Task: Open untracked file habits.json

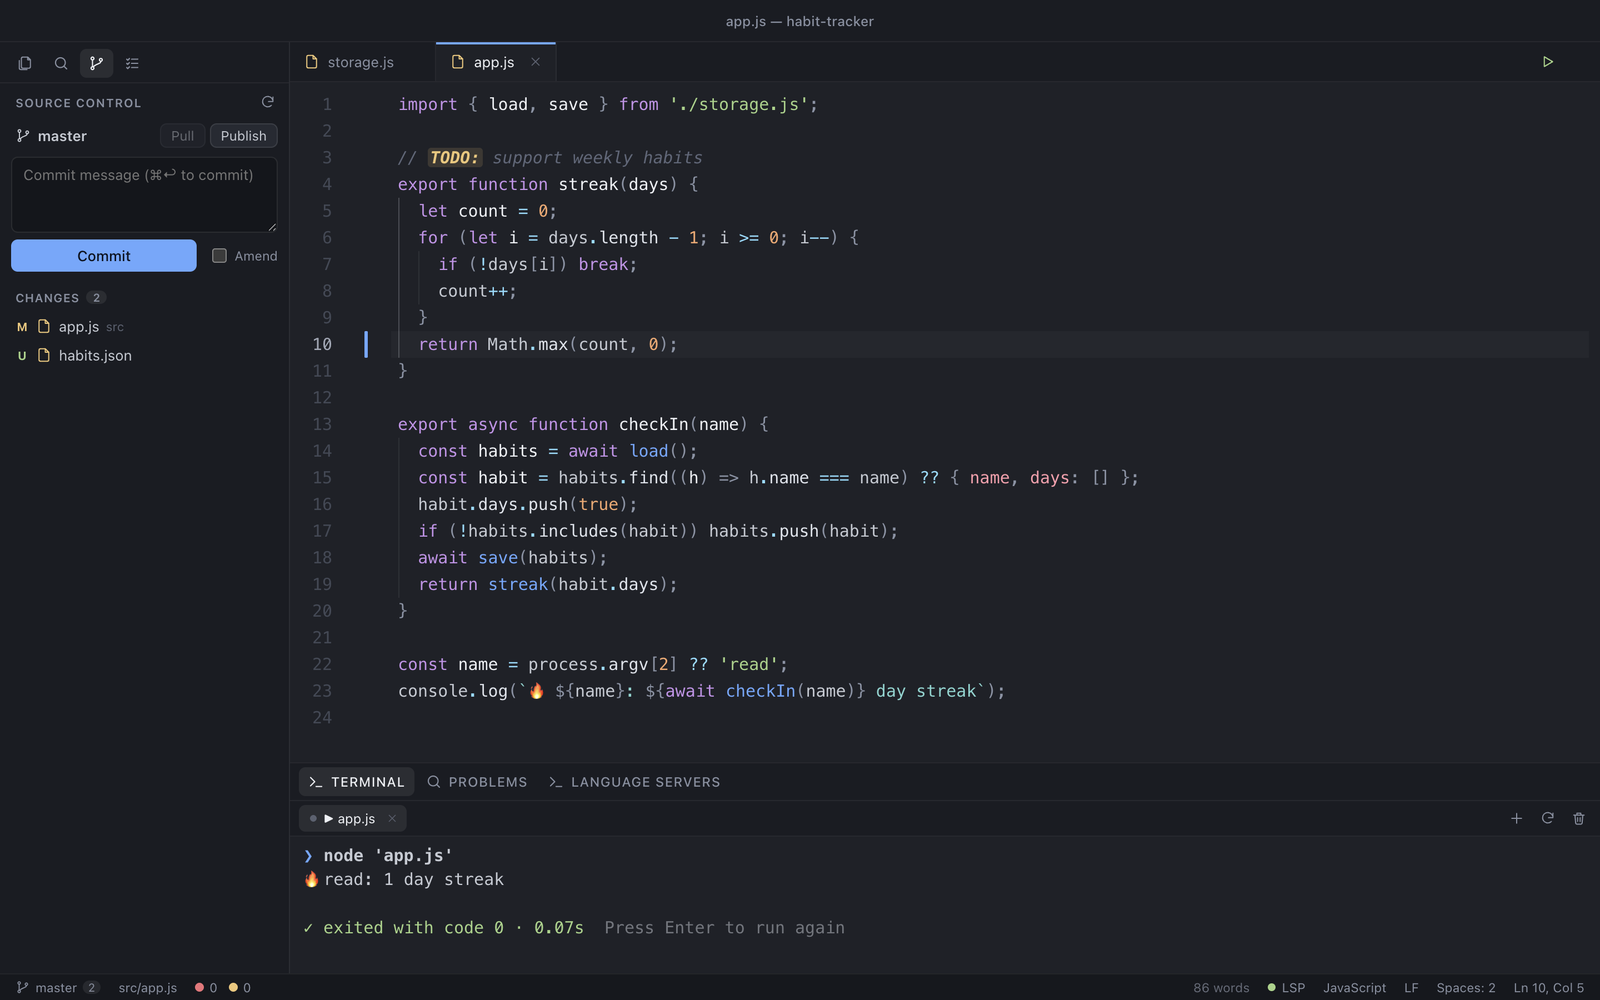Action: pos(144,355)
